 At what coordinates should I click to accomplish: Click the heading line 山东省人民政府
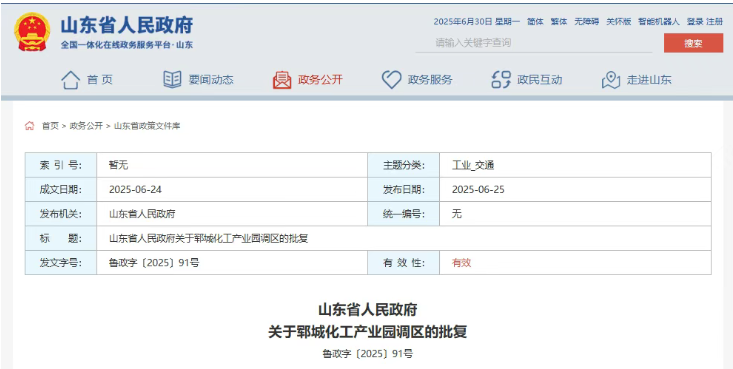(367, 310)
